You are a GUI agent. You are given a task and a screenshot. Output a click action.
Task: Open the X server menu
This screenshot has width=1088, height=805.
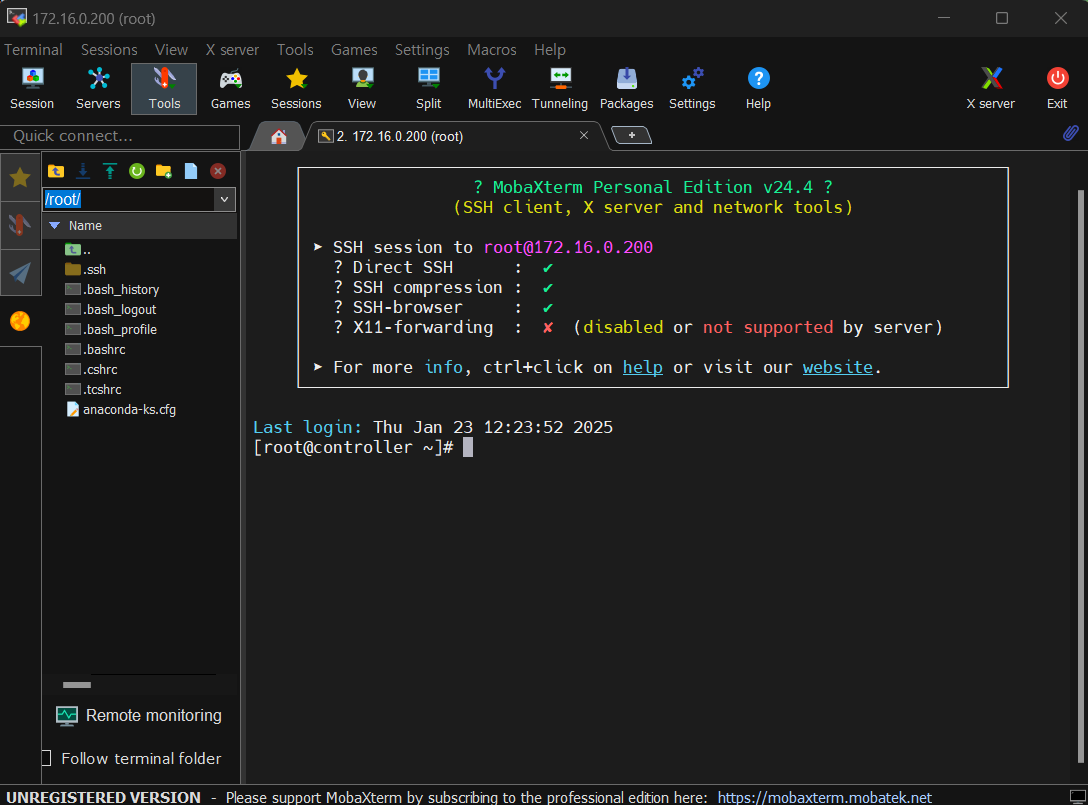232,50
